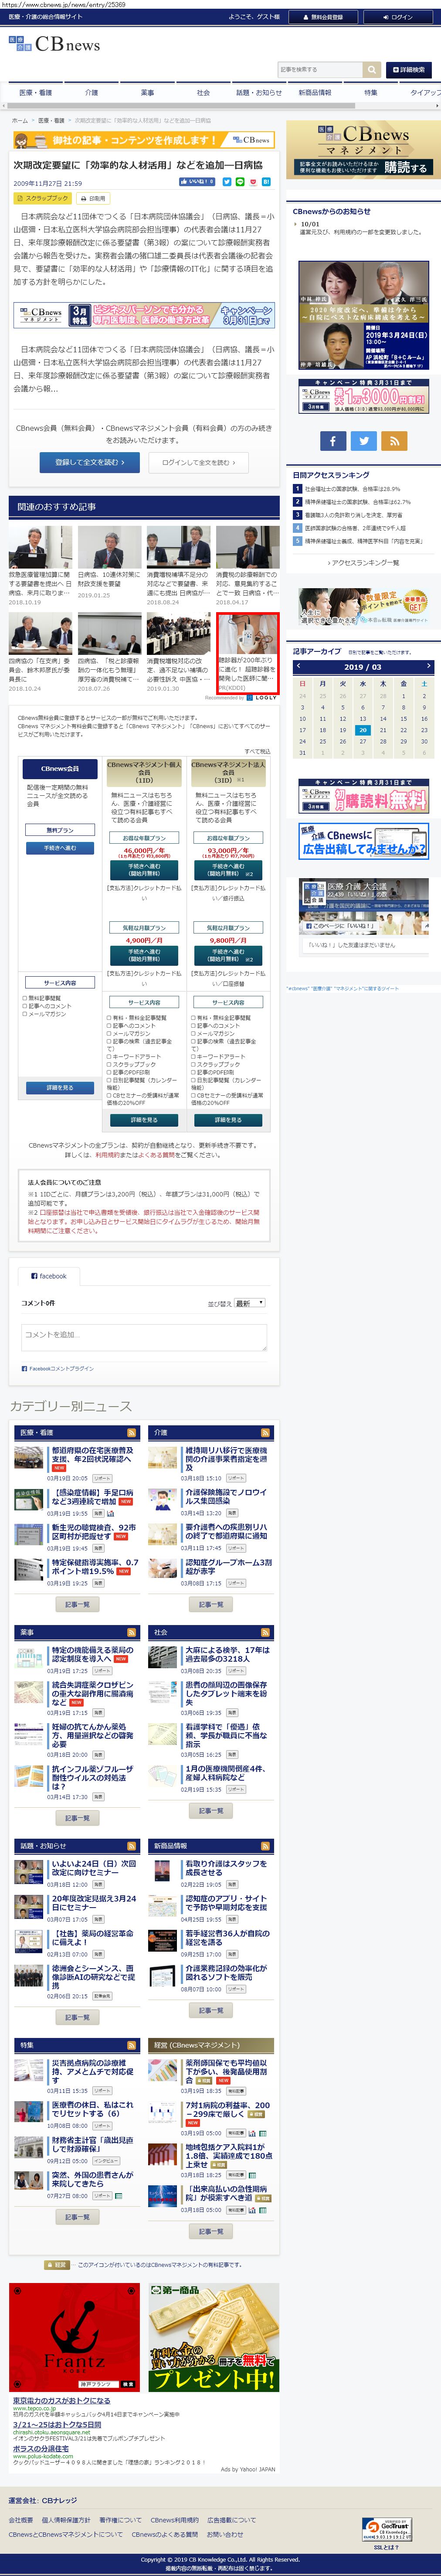Open the 御社の記事・コンテンツを作成します banner
Screen dimensions: 441x2576
(144, 140)
